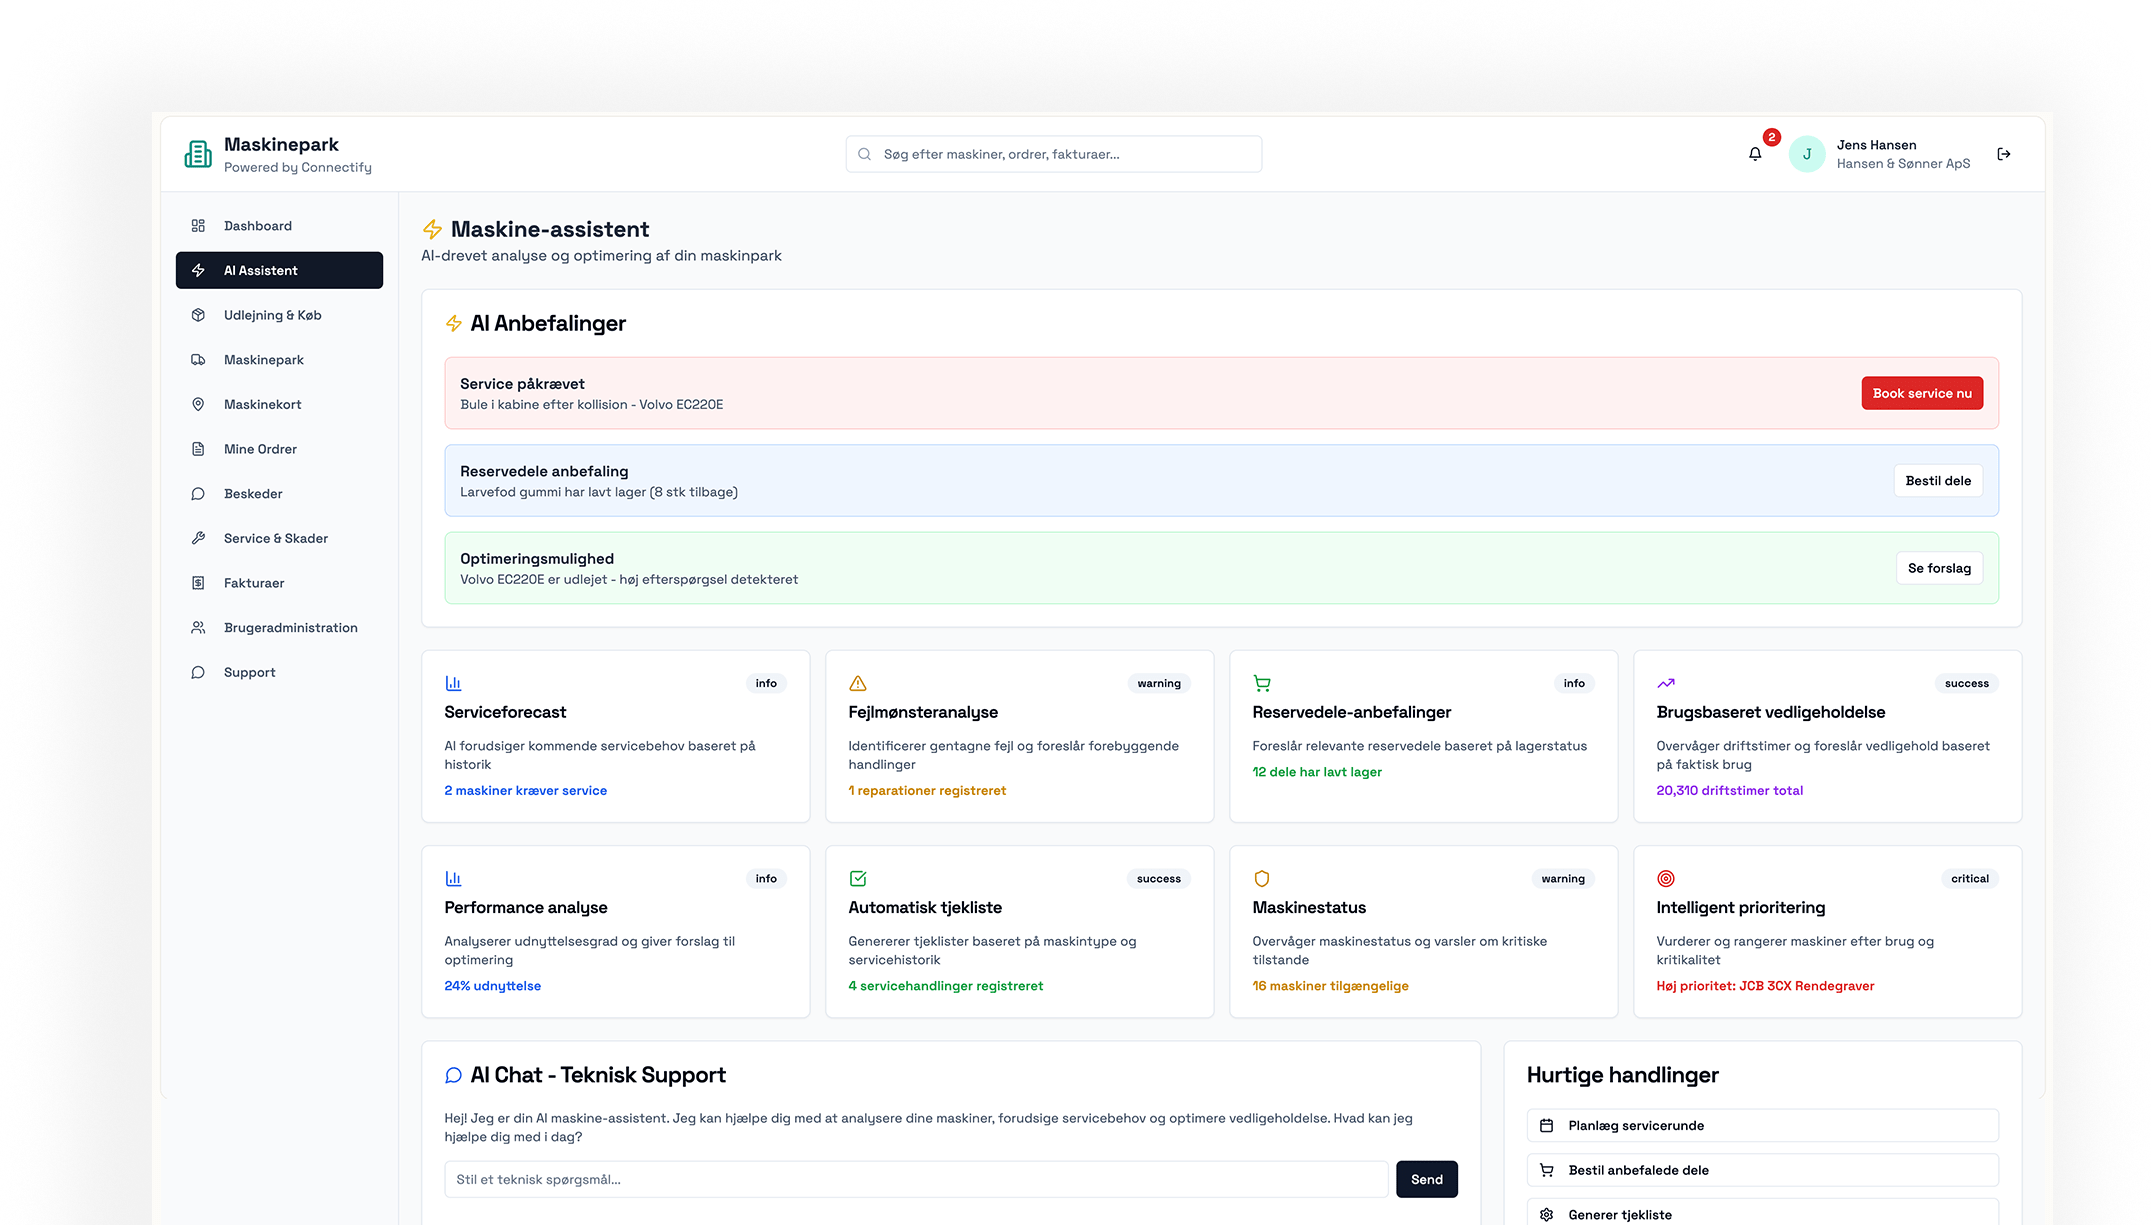Click the Se forslag button
This screenshot has width=2151, height=1225.
(1938, 568)
